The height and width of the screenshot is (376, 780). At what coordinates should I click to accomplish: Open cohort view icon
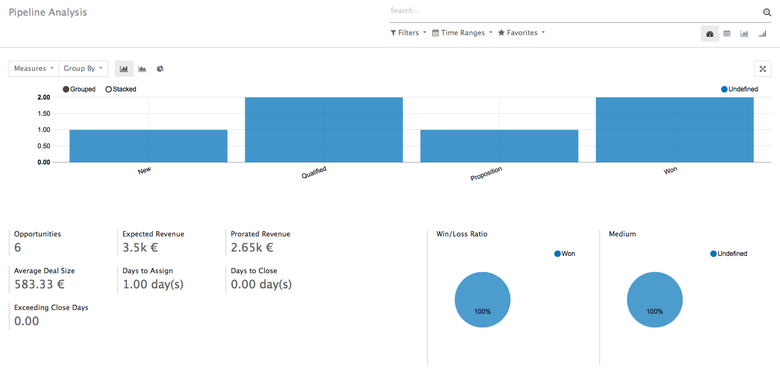pos(762,34)
